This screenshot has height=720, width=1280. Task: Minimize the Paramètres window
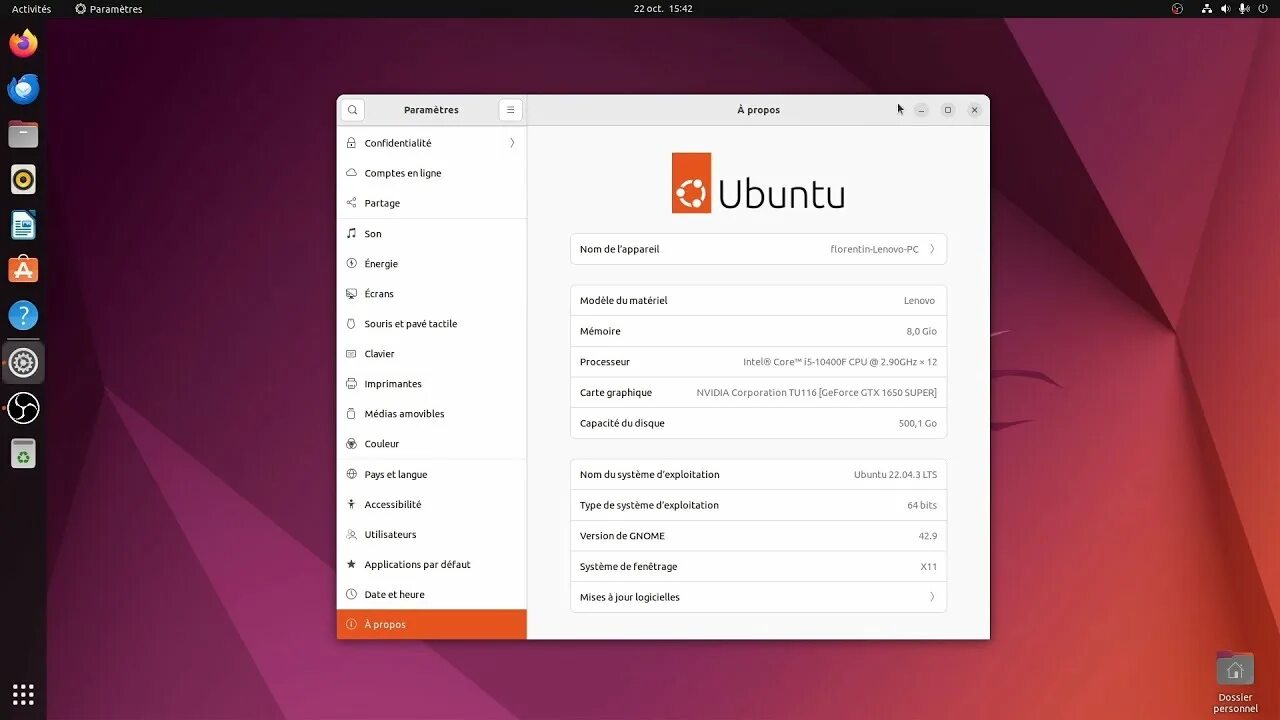pyautogui.click(x=921, y=110)
